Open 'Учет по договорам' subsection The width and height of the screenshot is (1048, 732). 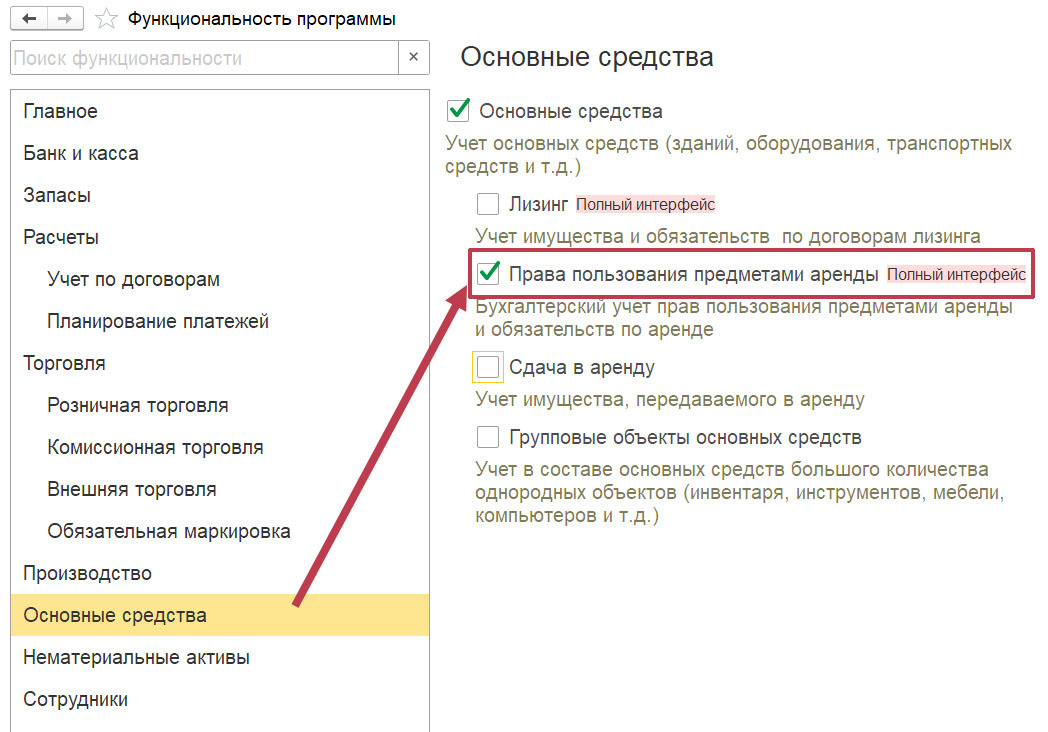[x=220, y=279]
